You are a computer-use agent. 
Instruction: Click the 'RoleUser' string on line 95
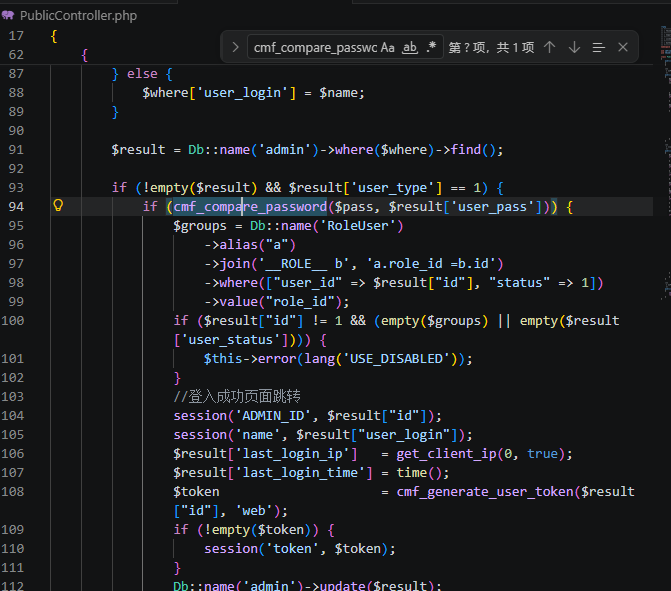pos(358,226)
